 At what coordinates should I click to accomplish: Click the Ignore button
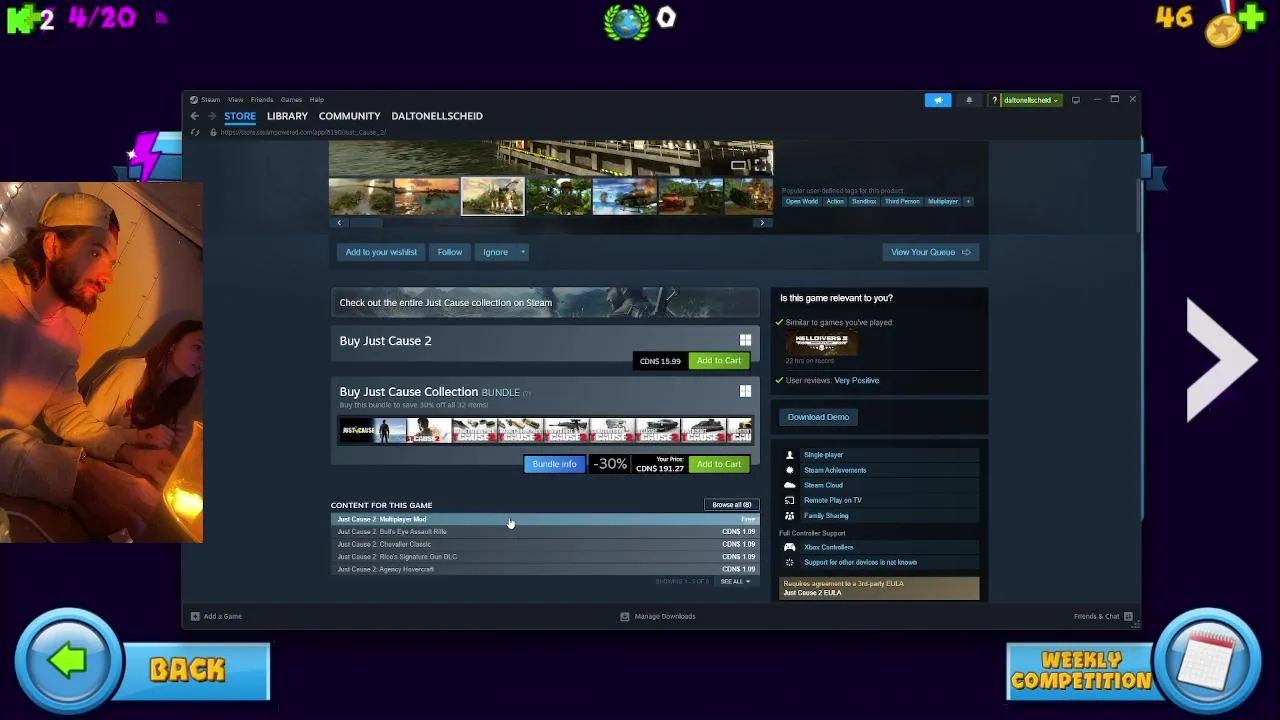495,252
